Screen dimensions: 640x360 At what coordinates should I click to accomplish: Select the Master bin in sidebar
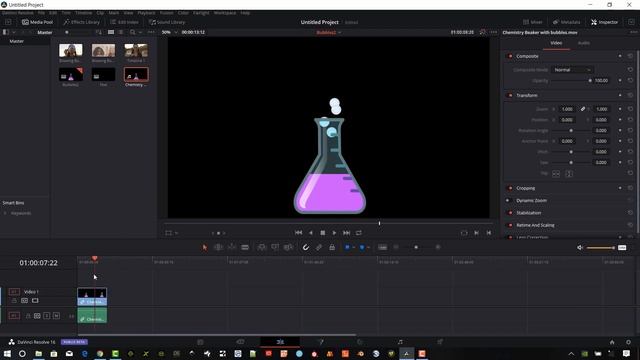coord(17,41)
